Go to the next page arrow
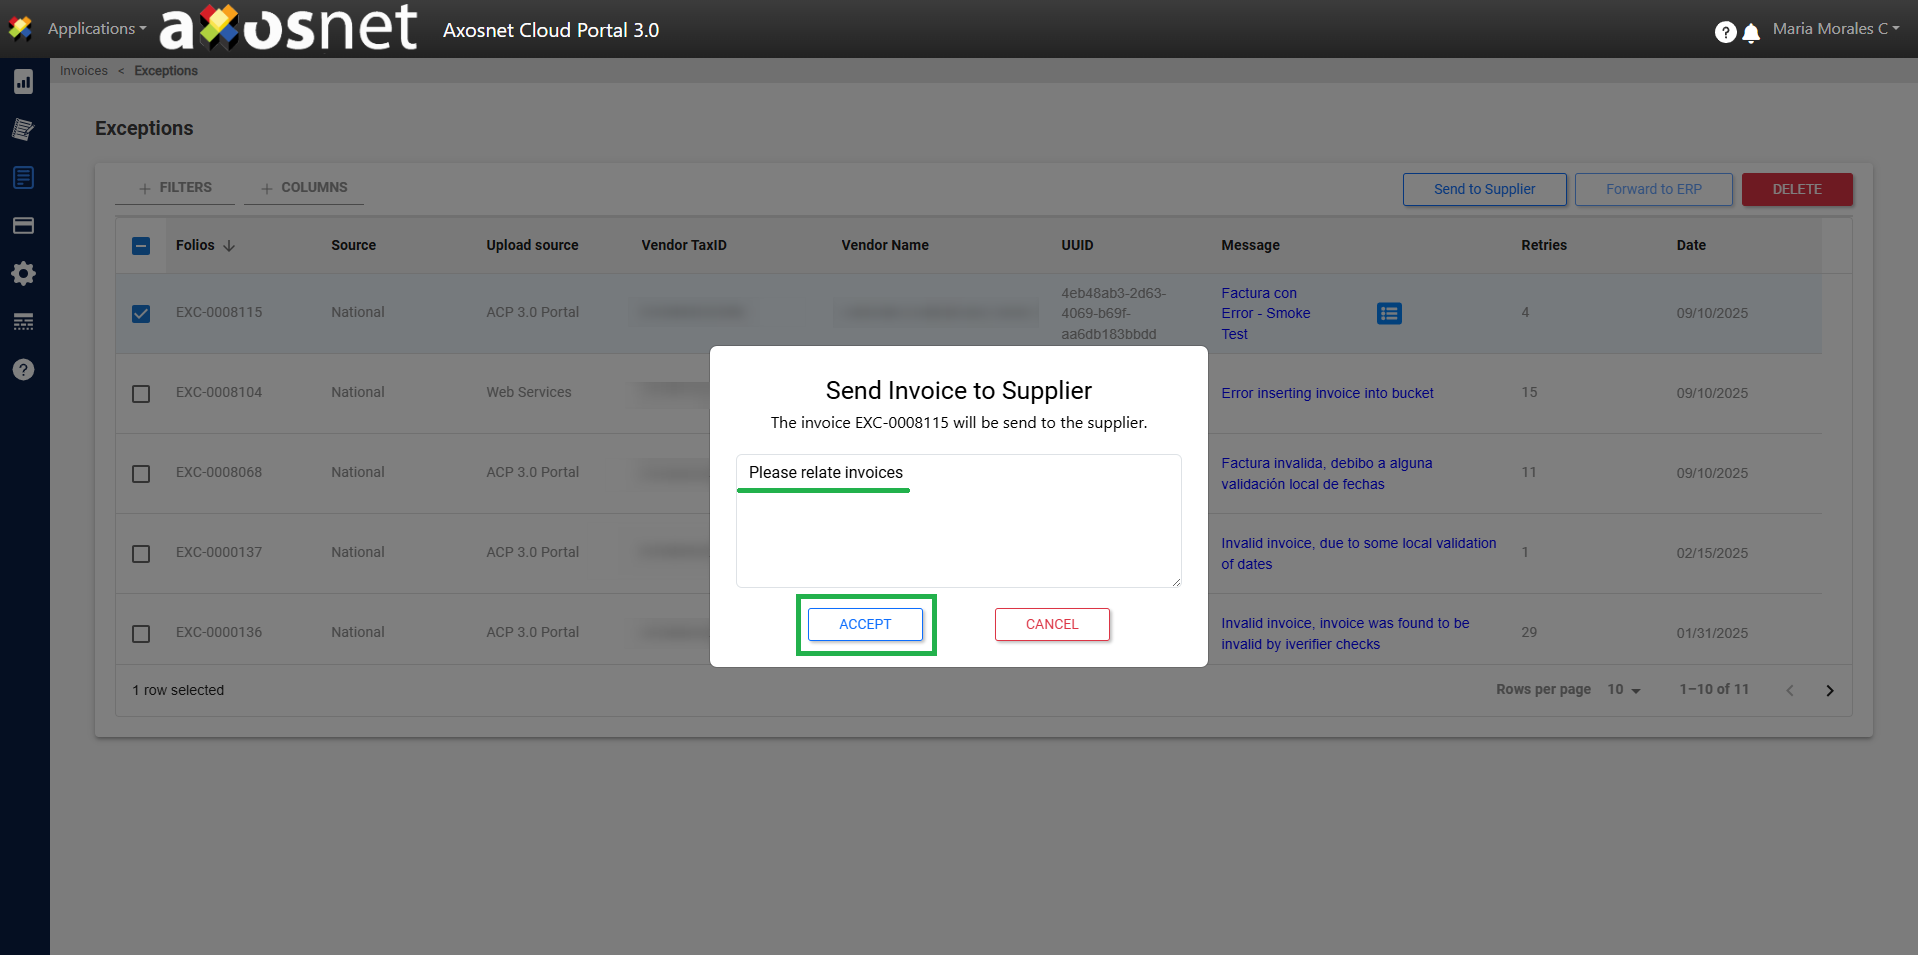Image resolution: width=1918 pixels, height=955 pixels. point(1829,691)
